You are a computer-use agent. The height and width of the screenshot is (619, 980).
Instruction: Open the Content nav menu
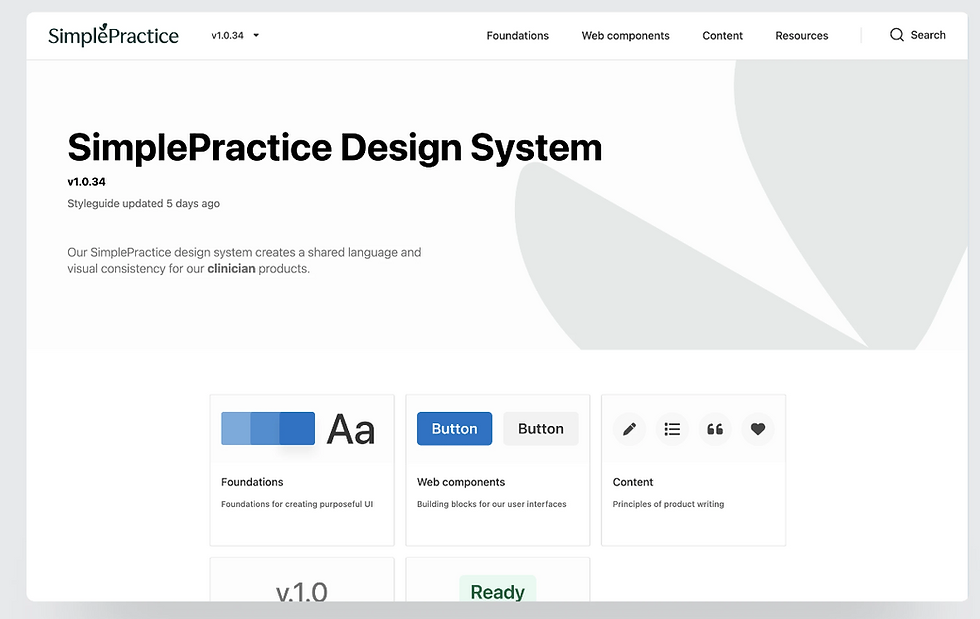pos(722,36)
